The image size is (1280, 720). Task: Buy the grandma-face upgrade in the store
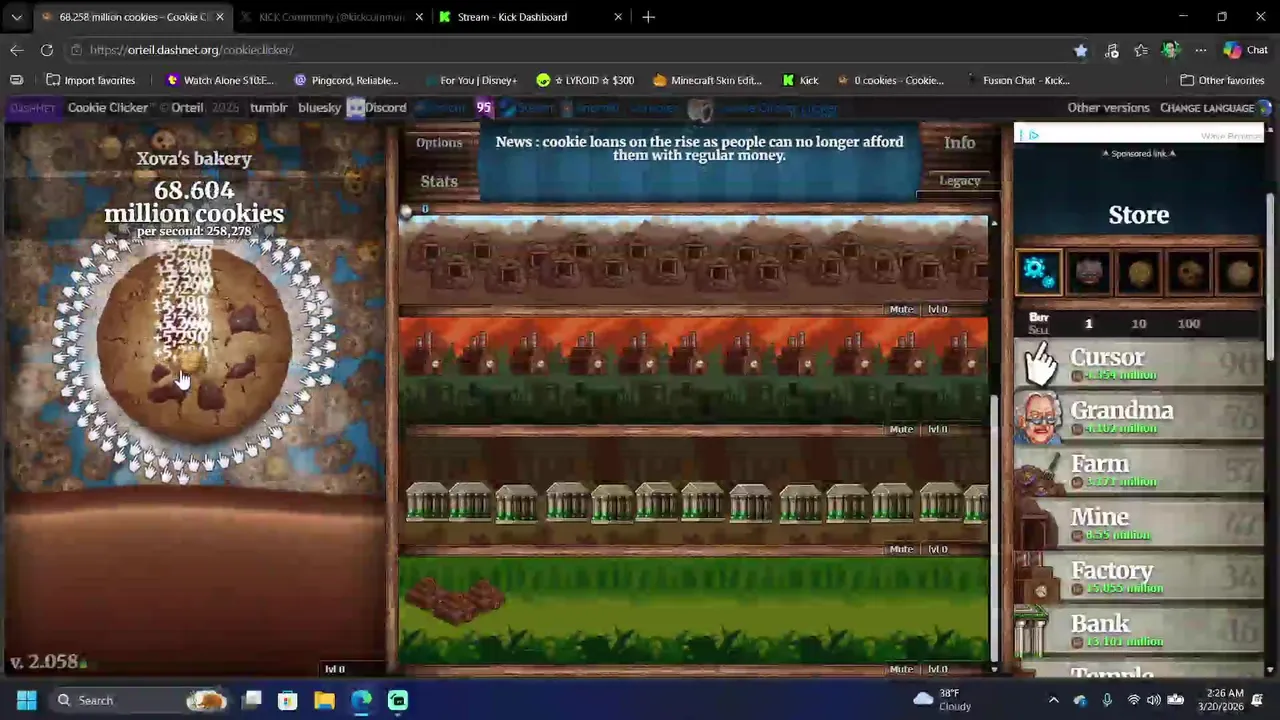tap(1088, 271)
